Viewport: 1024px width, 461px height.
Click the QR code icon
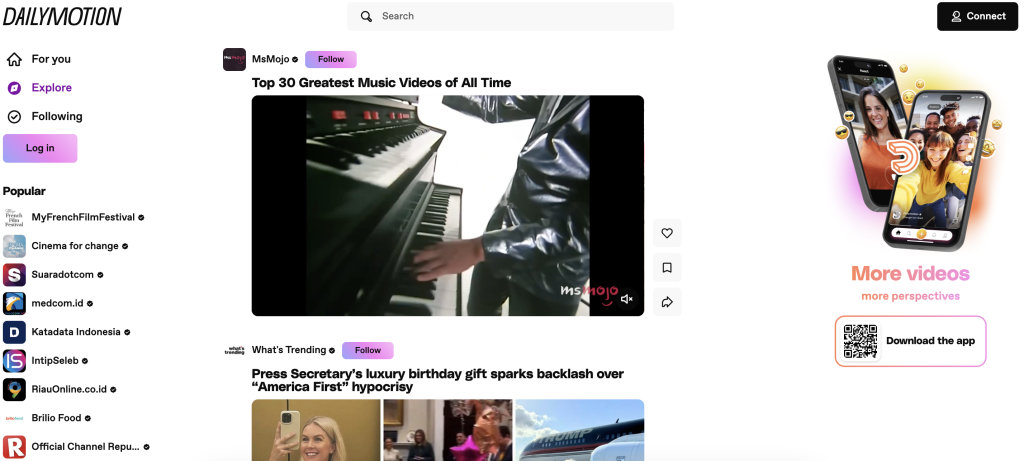(x=860, y=341)
